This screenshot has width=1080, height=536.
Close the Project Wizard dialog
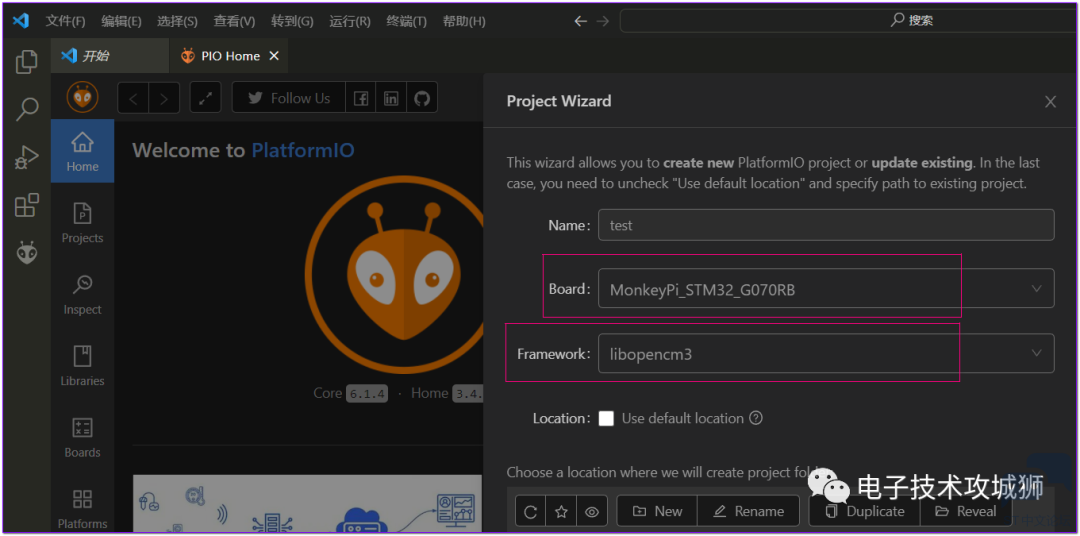coord(1050,102)
